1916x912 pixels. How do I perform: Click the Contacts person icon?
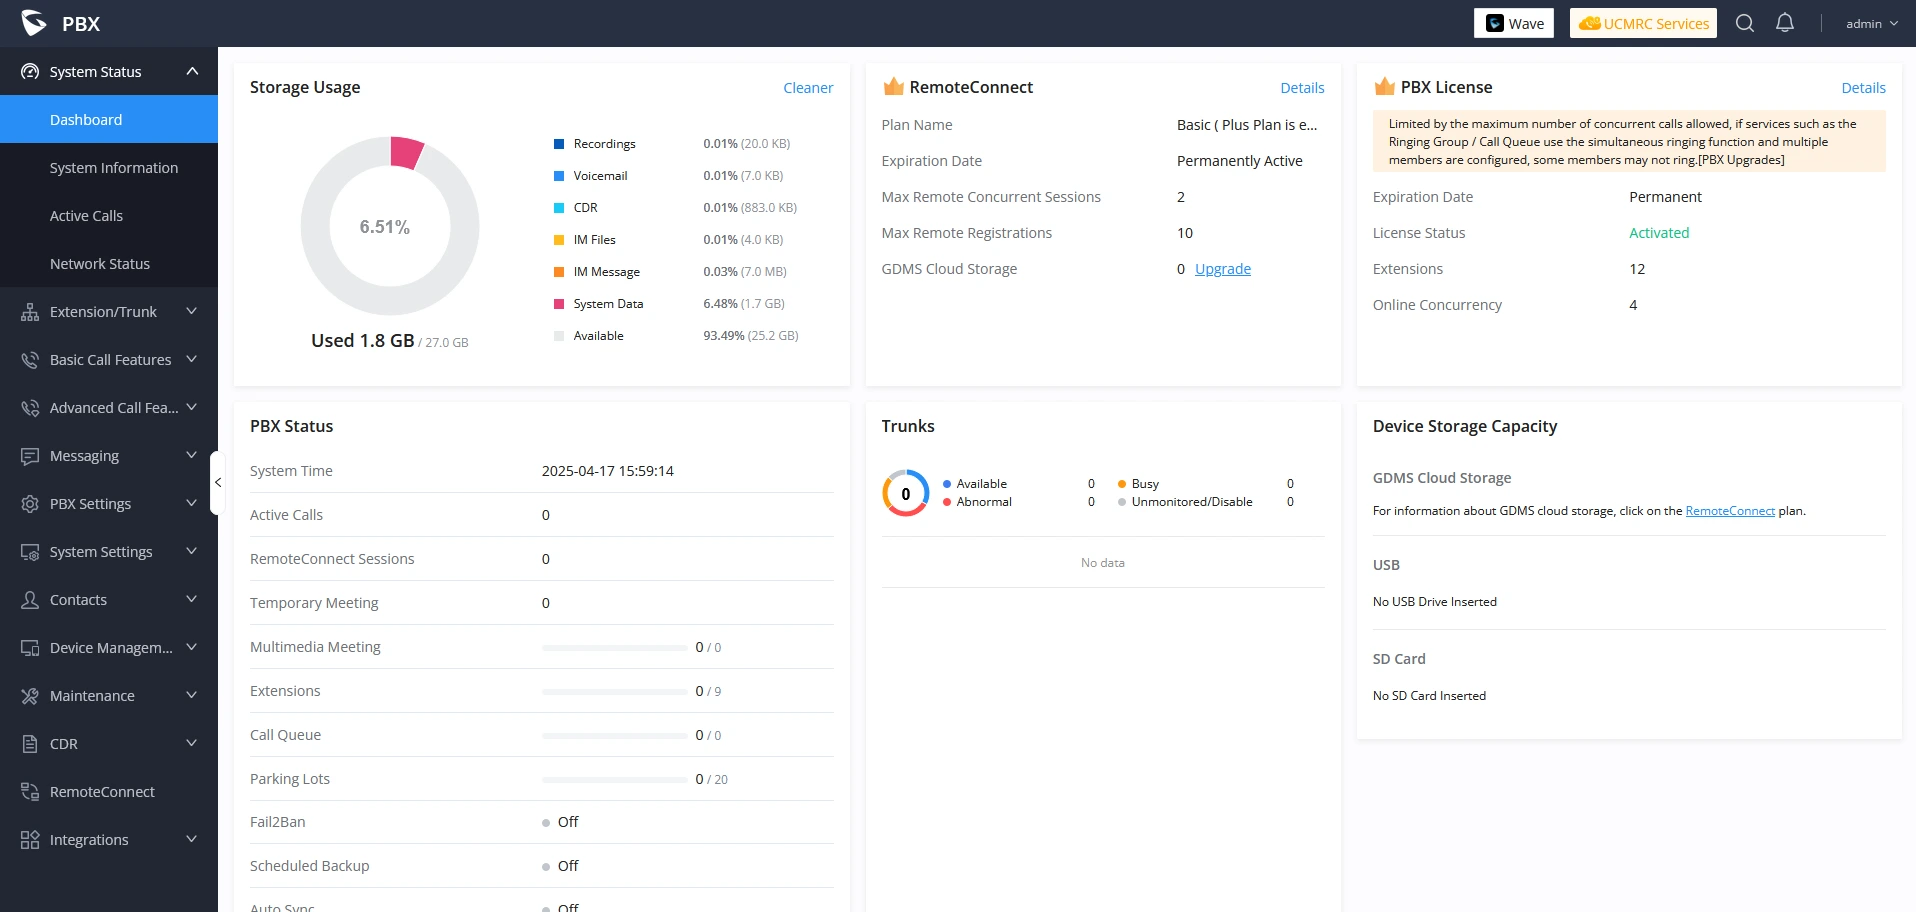point(30,600)
